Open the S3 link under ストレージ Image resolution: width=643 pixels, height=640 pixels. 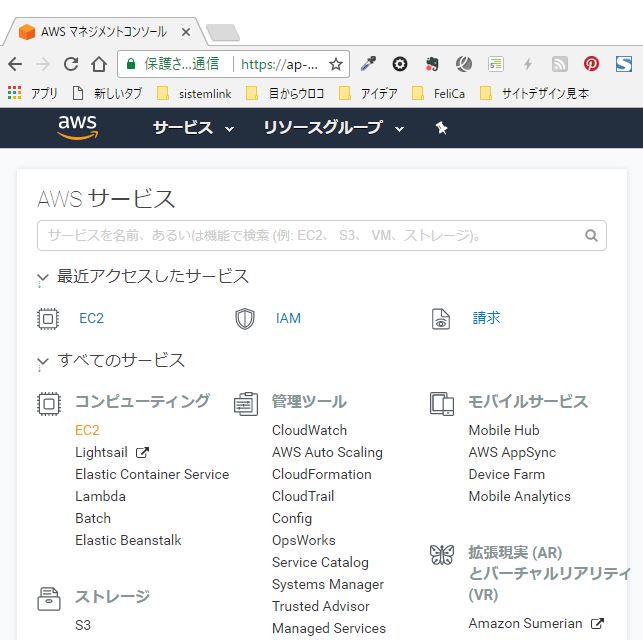coord(83,625)
